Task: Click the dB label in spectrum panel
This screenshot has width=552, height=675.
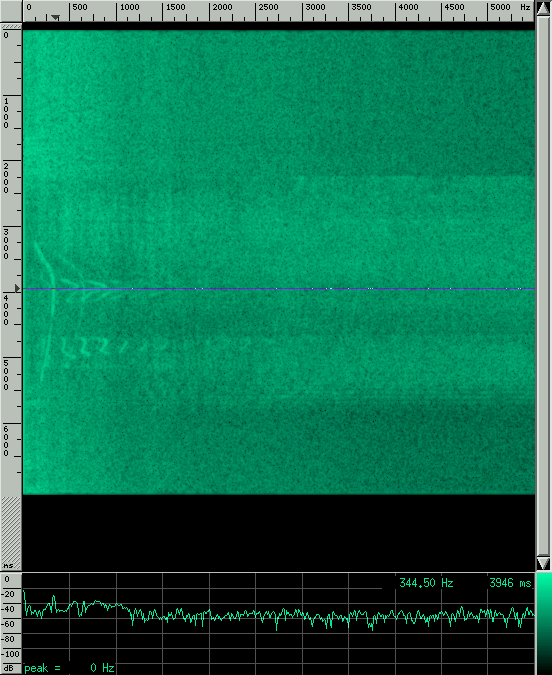Action: 9,668
